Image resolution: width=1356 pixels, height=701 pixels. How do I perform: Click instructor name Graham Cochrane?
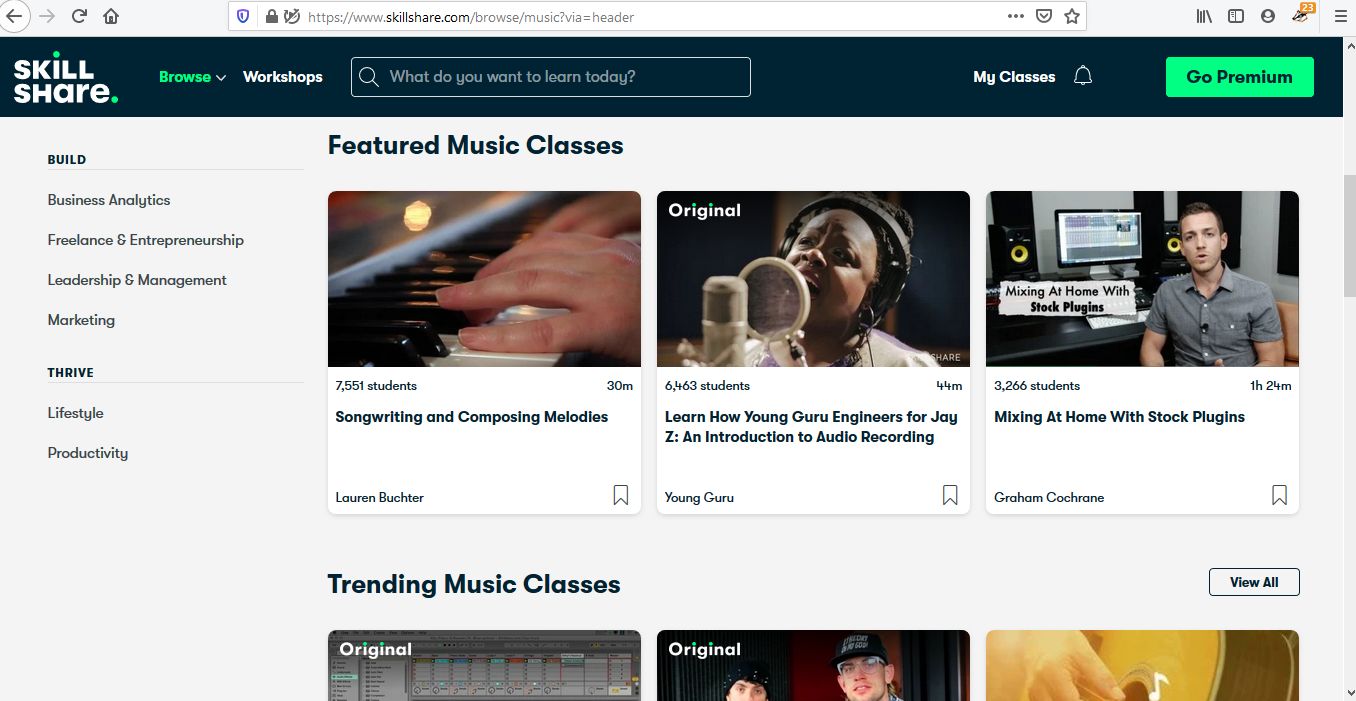pyautogui.click(x=1049, y=497)
